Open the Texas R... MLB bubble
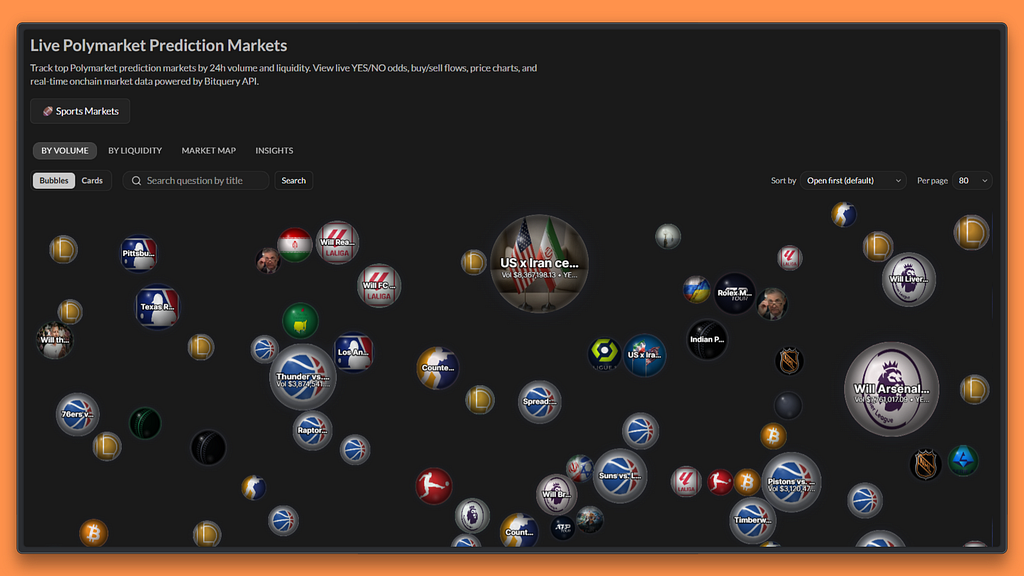Screen dimensions: 1024x576 157,306
